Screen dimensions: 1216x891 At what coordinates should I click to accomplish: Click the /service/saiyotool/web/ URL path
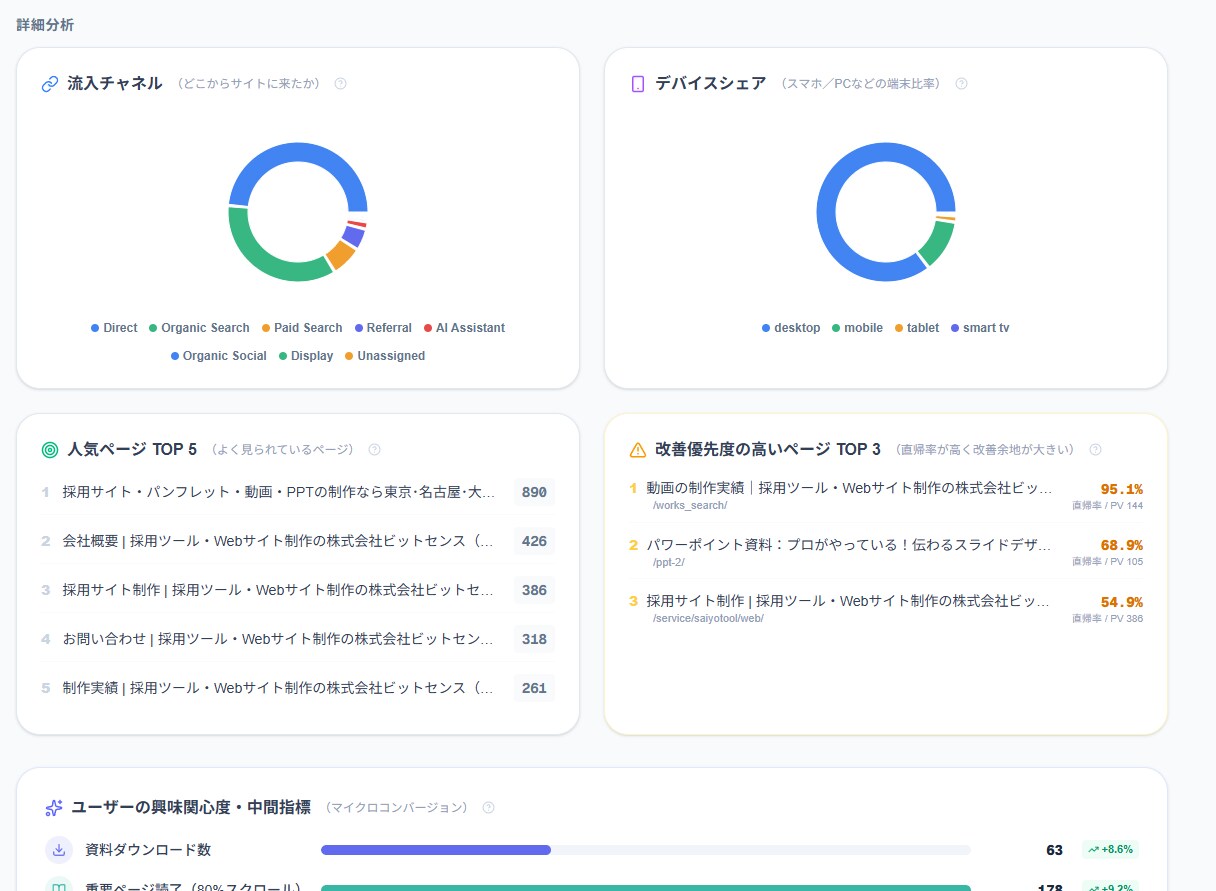(x=708, y=618)
